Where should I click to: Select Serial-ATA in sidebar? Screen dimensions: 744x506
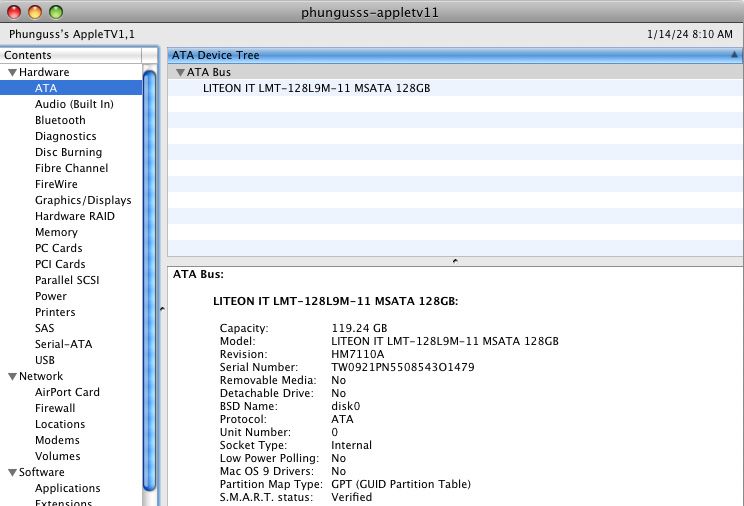pyautogui.click(x=64, y=344)
